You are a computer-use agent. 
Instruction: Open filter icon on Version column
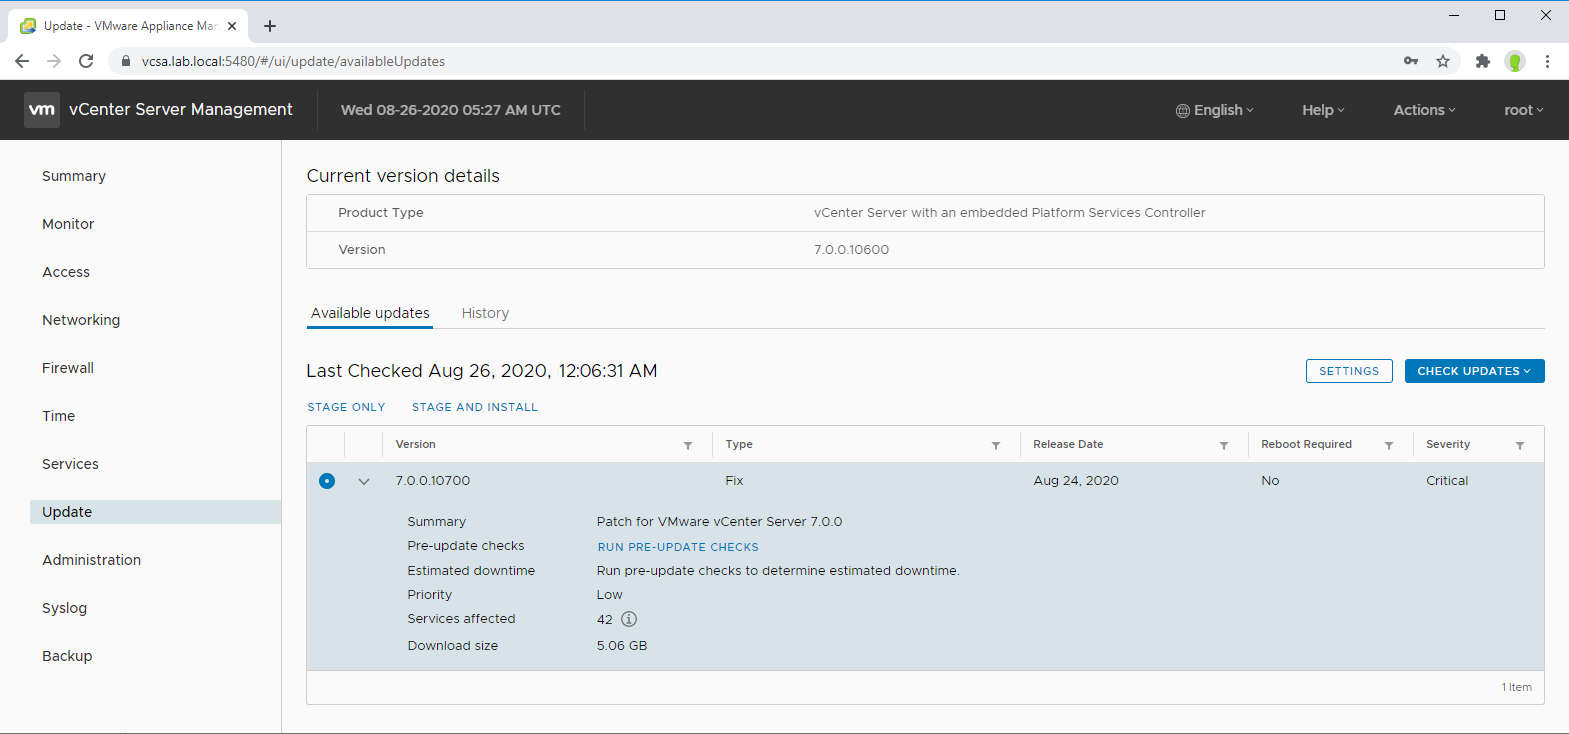click(688, 445)
